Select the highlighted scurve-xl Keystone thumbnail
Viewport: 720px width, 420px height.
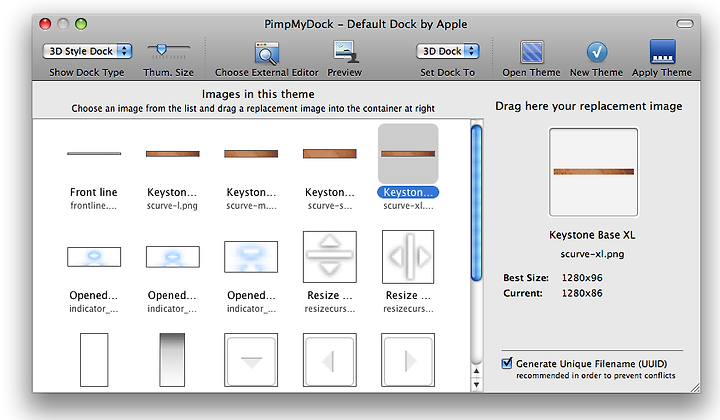click(x=408, y=154)
